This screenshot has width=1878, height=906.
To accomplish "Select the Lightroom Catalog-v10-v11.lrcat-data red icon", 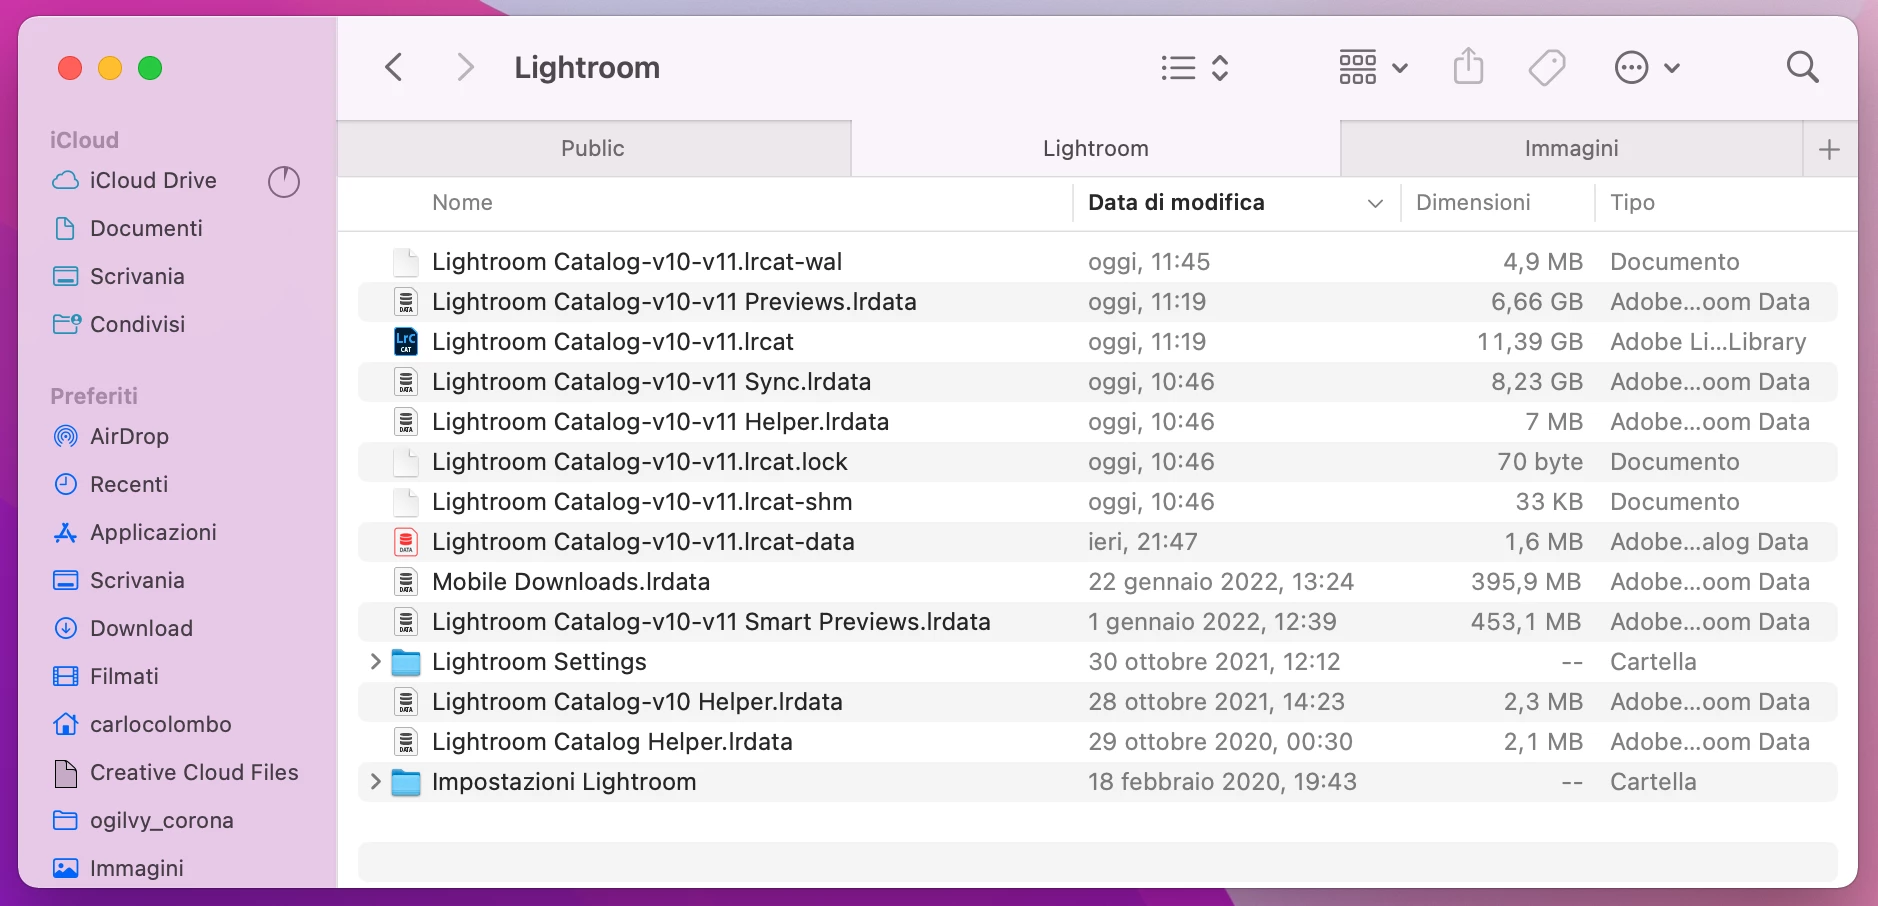I will [406, 542].
